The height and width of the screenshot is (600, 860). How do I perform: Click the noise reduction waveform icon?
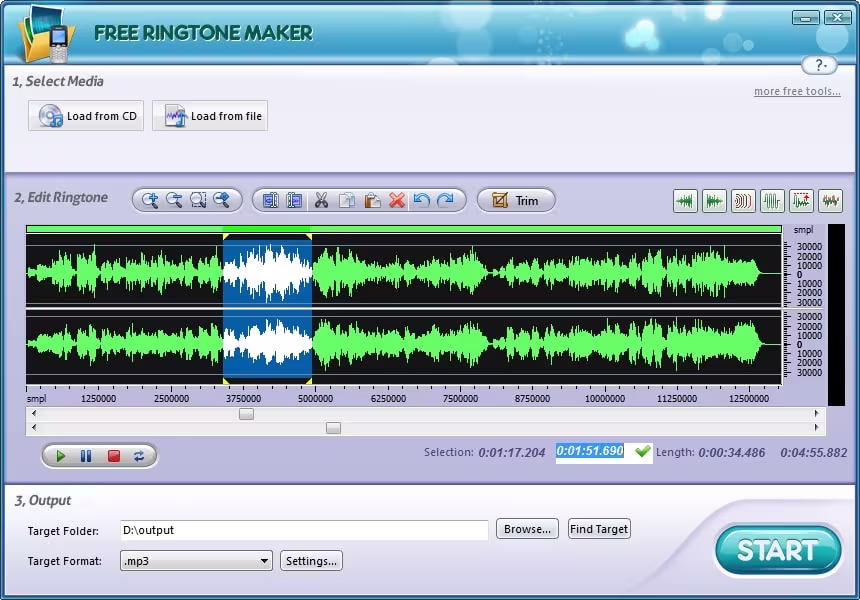[x=830, y=201]
